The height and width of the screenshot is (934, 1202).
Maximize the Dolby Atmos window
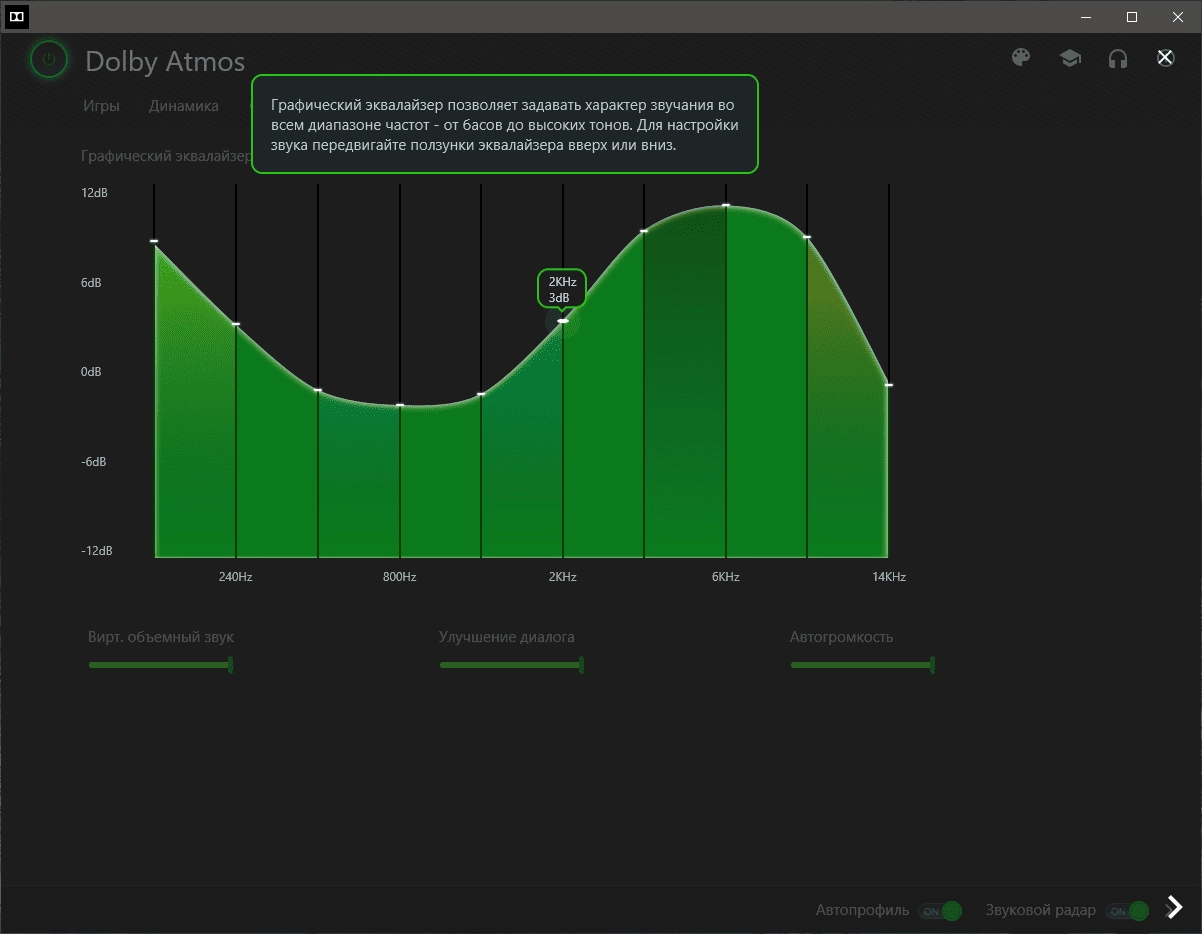pyautogui.click(x=1132, y=17)
